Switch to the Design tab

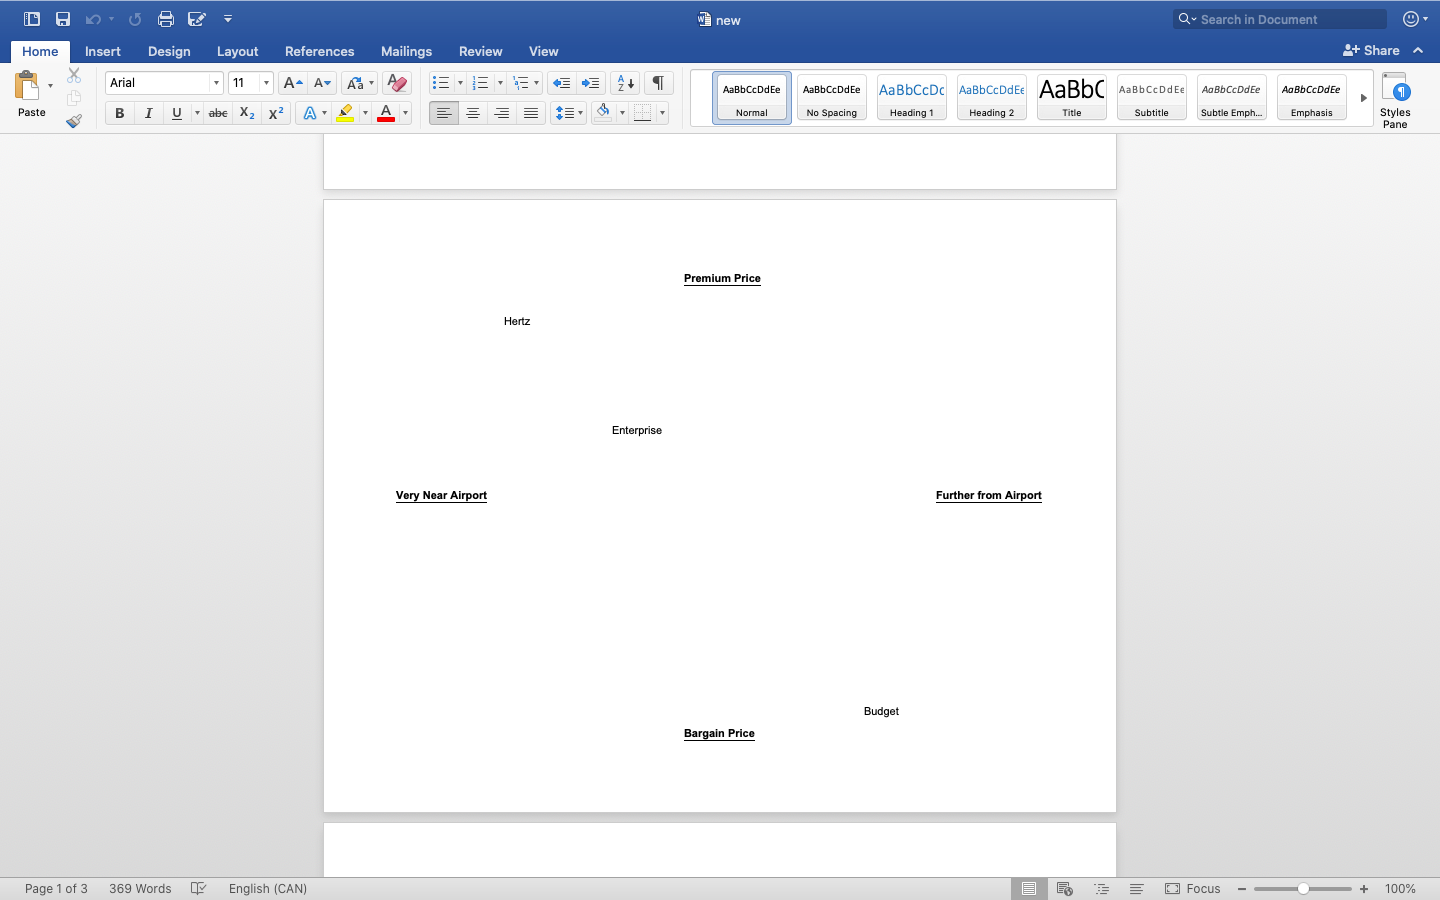pyautogui.click(x=169, y=51)
